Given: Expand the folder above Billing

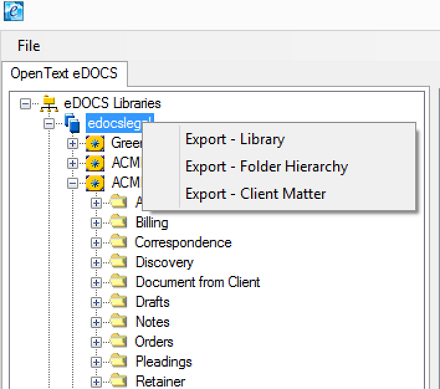Looking at the screenshot, I should 96,203.
